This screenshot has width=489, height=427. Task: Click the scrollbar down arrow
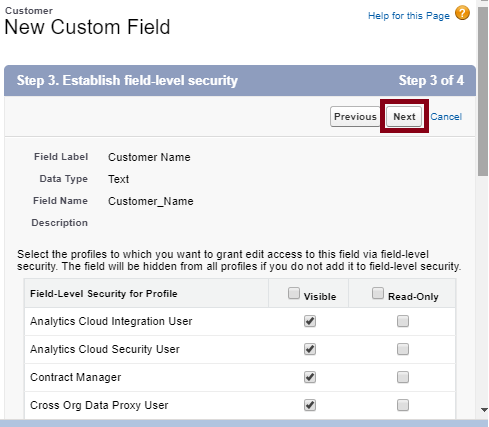484,410
